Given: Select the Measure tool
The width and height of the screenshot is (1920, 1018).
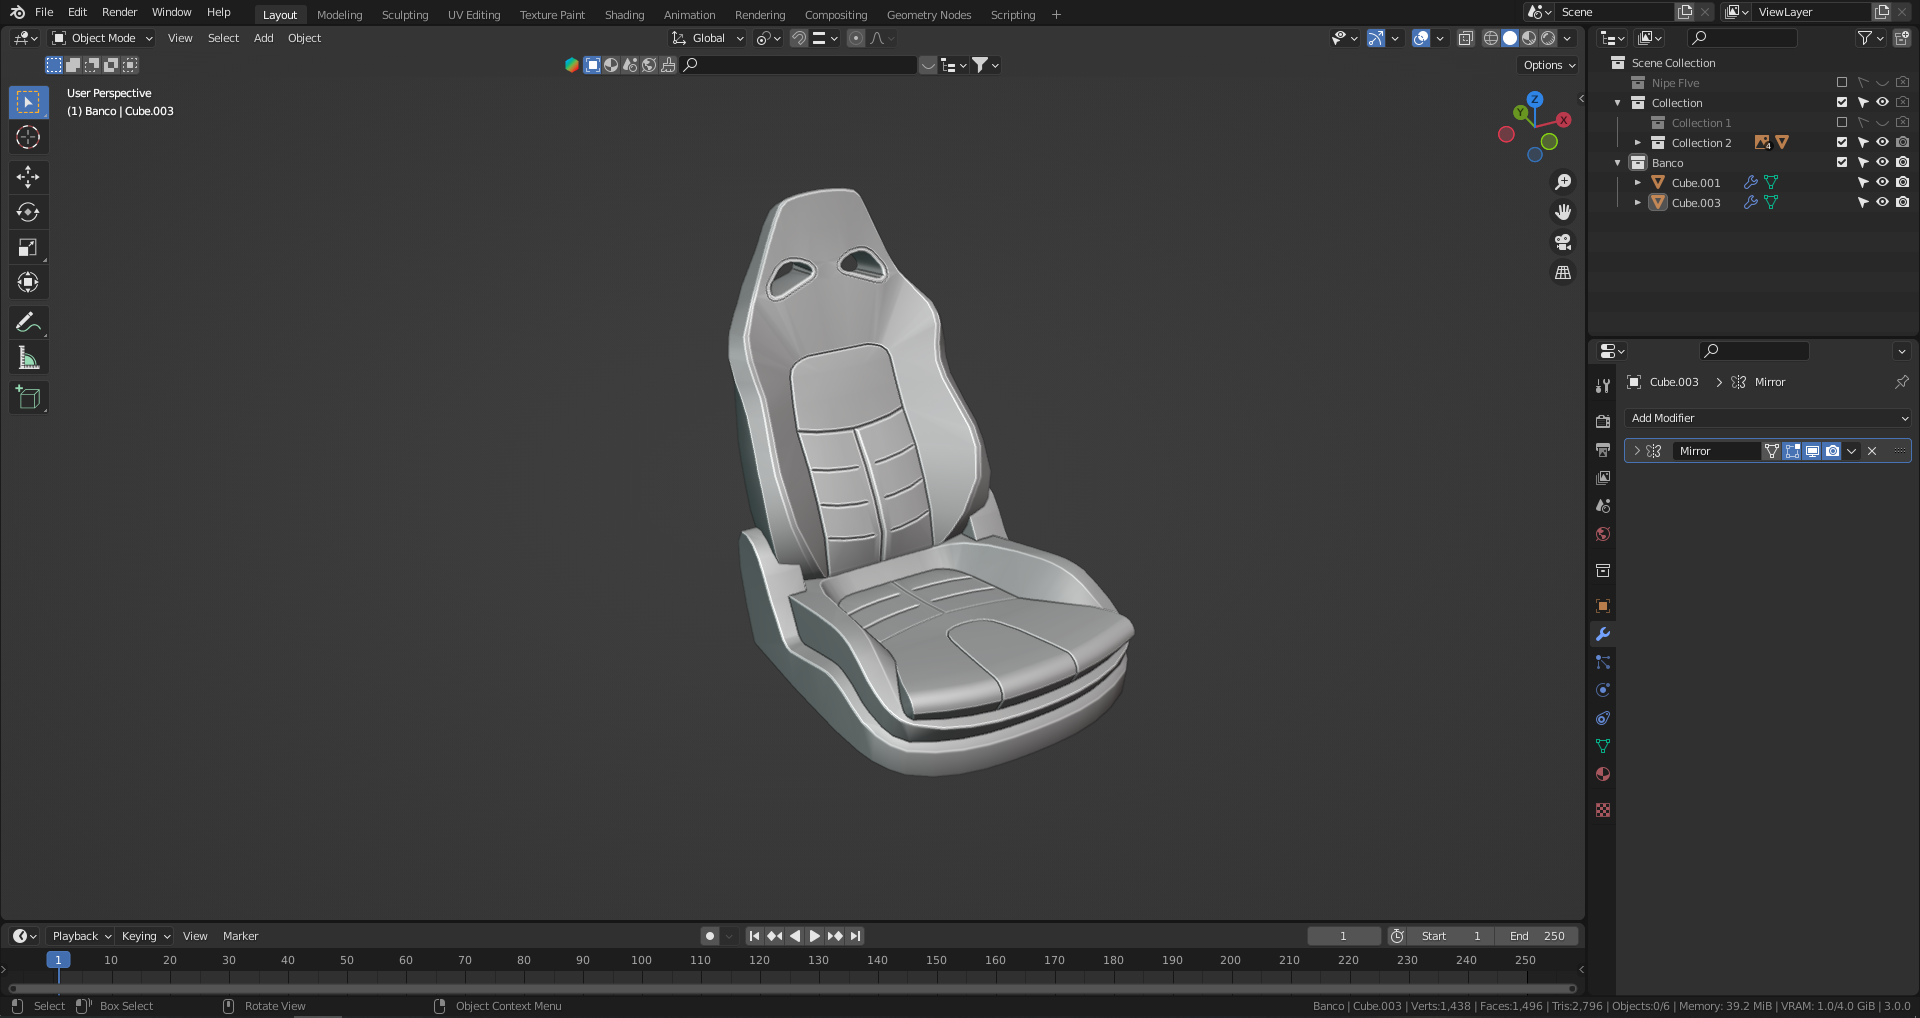Looking at the screenshot, I should tap(28, 358).
